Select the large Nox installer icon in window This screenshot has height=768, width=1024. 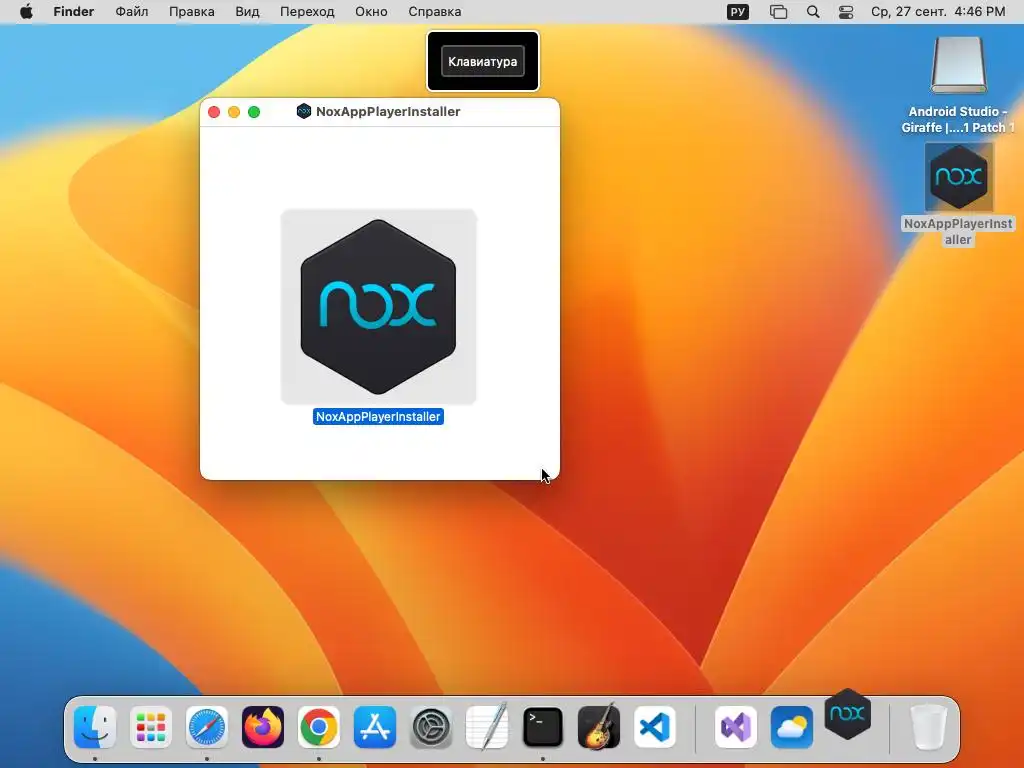378,307
